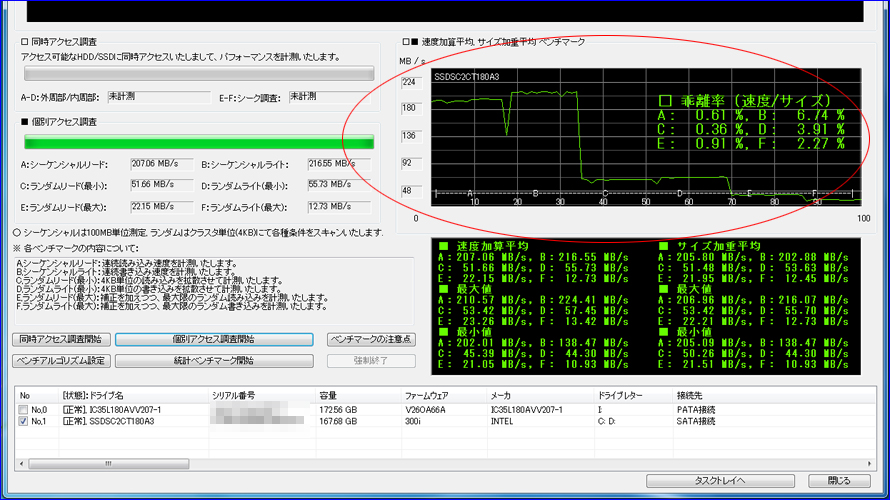Click the A:シーケンシャルリード value field

pyautogui.click(x=162, y=165)
